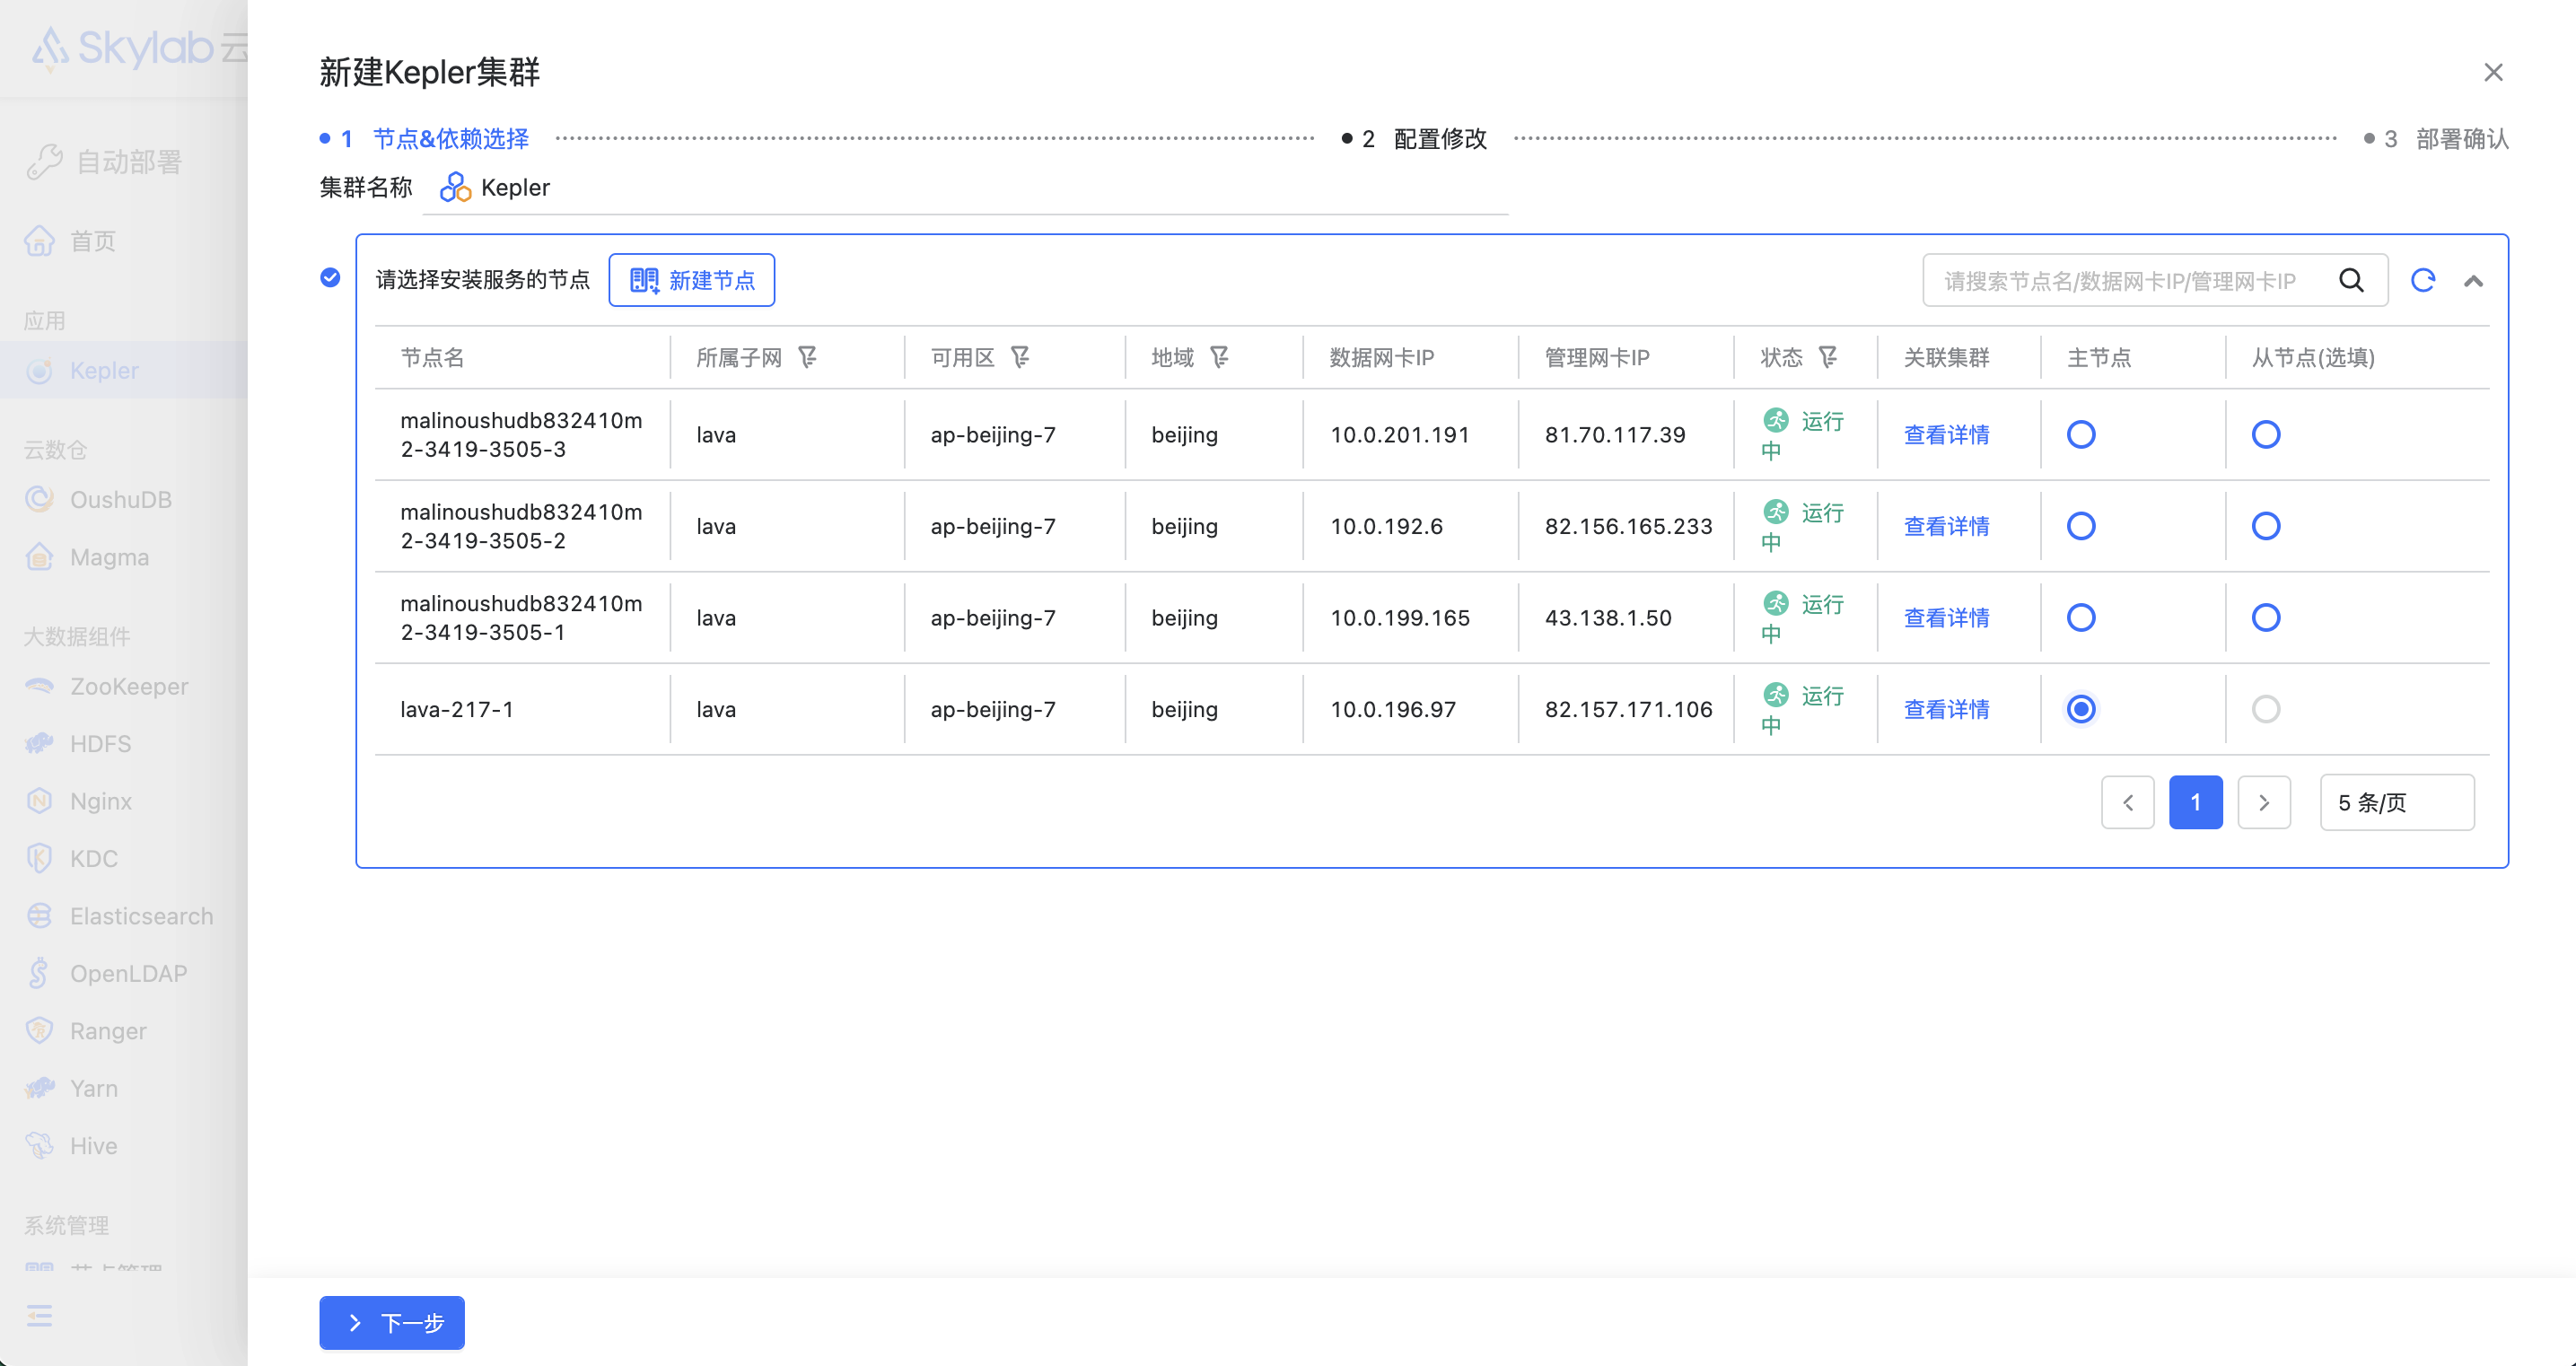2576x1366 pixels.
Task: Toggle the sidebar collapse menu icon
Action: [x=39, y=1316]
